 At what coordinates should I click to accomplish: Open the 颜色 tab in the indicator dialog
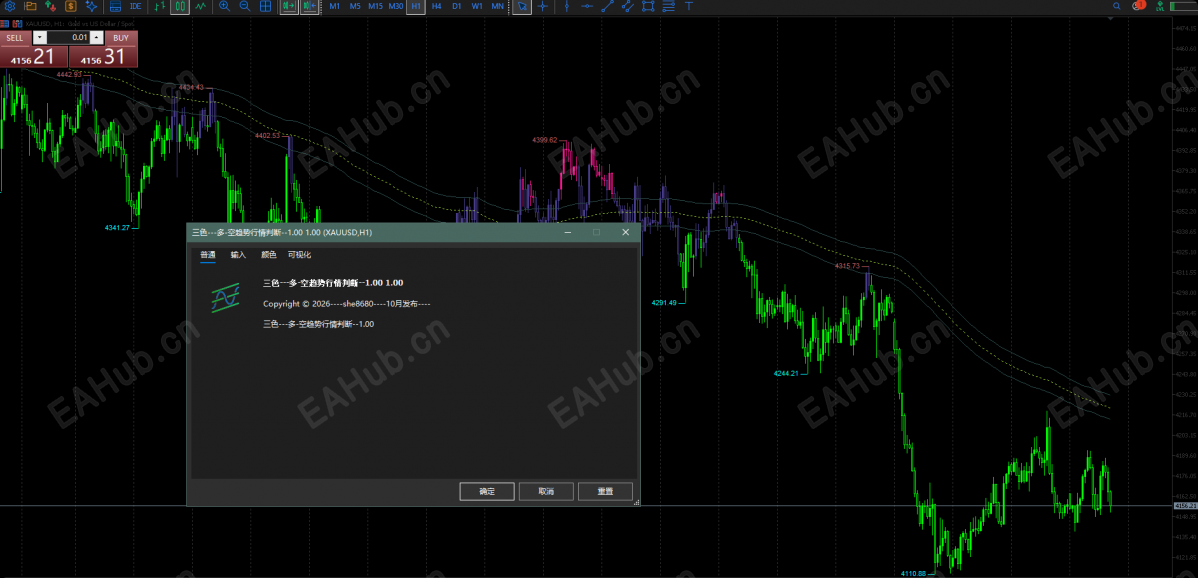coord(269,255)
